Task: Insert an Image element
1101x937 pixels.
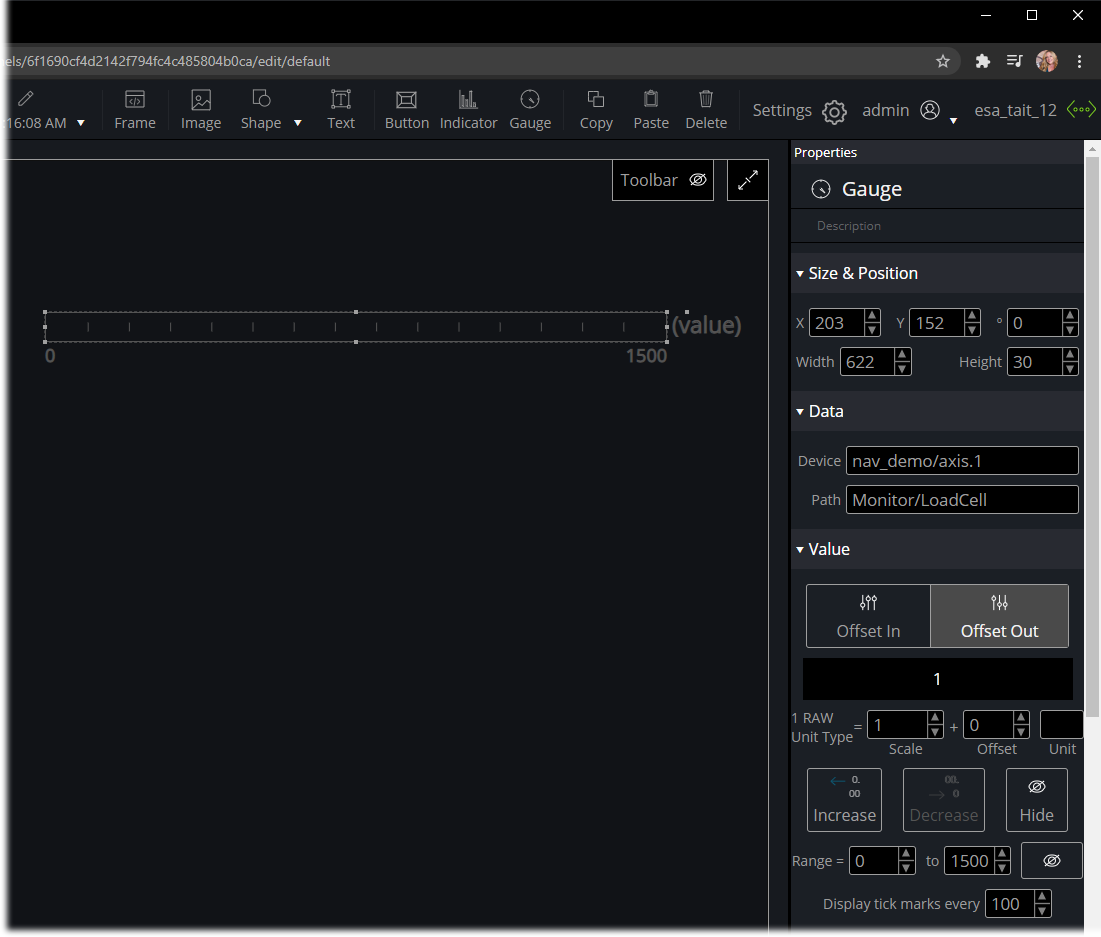Action: [201, 110]
